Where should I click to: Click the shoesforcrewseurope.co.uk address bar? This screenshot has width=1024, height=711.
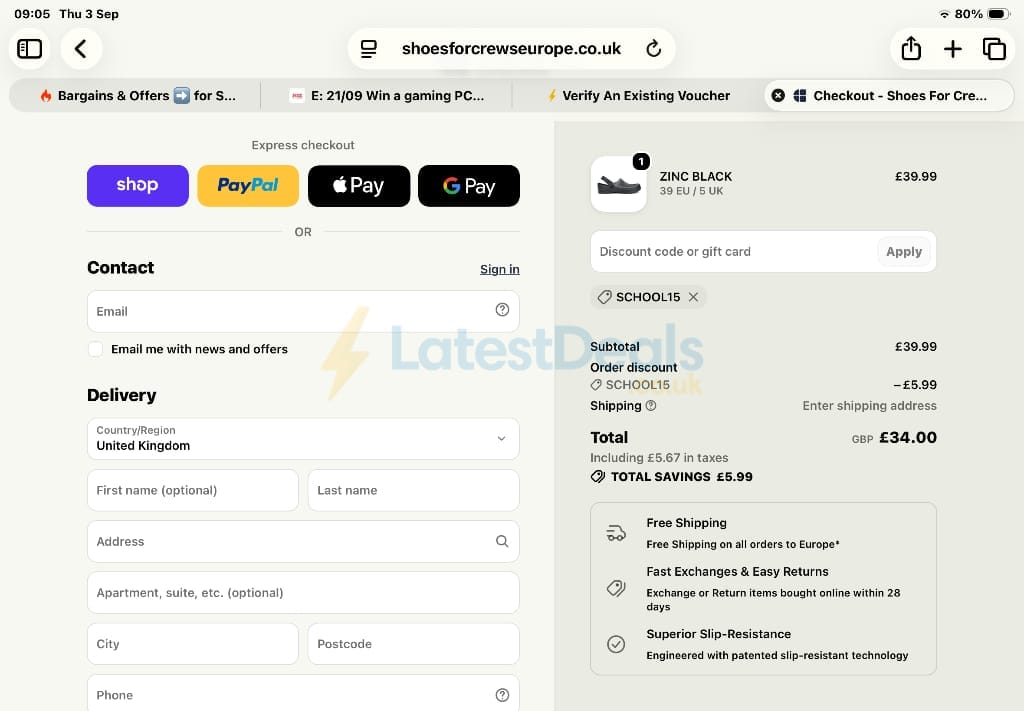coord(511,49)
